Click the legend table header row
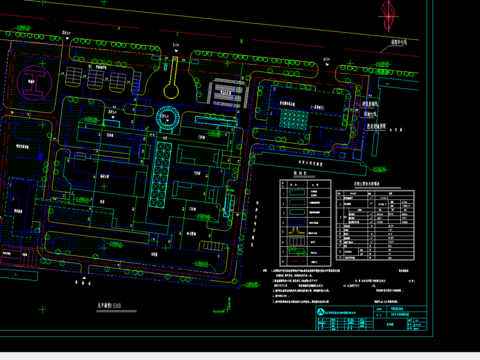Screen dimensions: 480x360 point(305,184)
